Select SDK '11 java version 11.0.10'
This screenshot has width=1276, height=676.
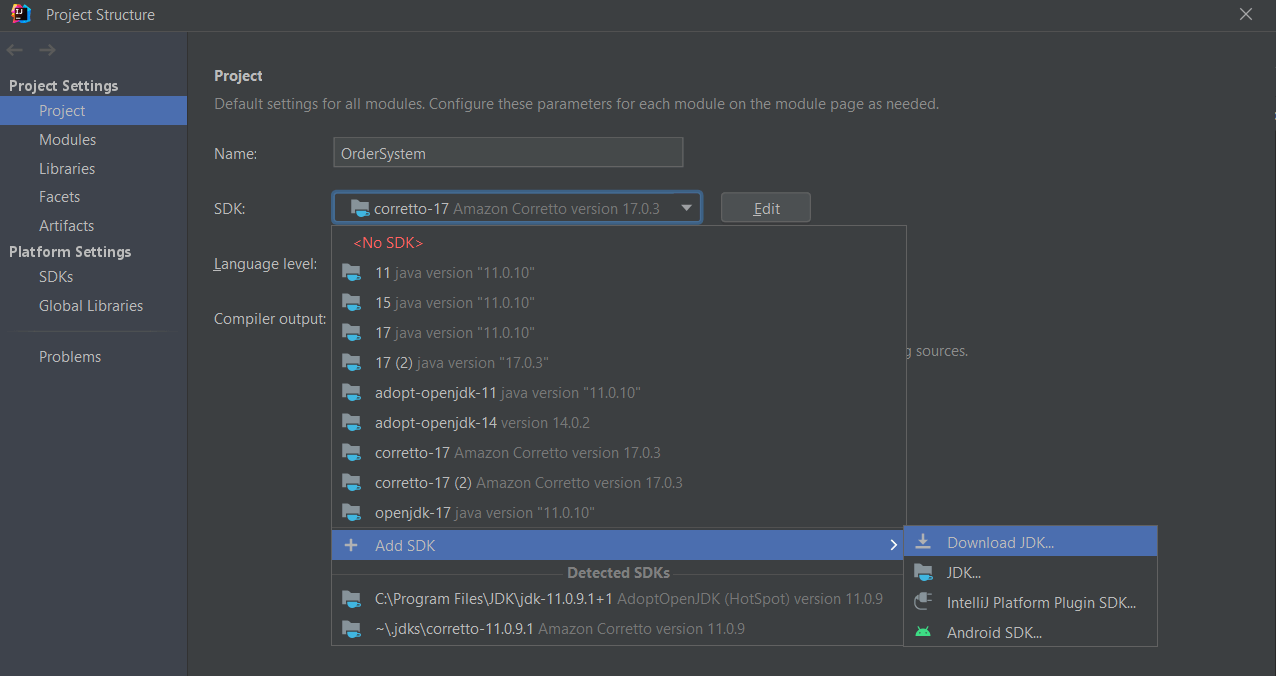[x=618, y=272]
